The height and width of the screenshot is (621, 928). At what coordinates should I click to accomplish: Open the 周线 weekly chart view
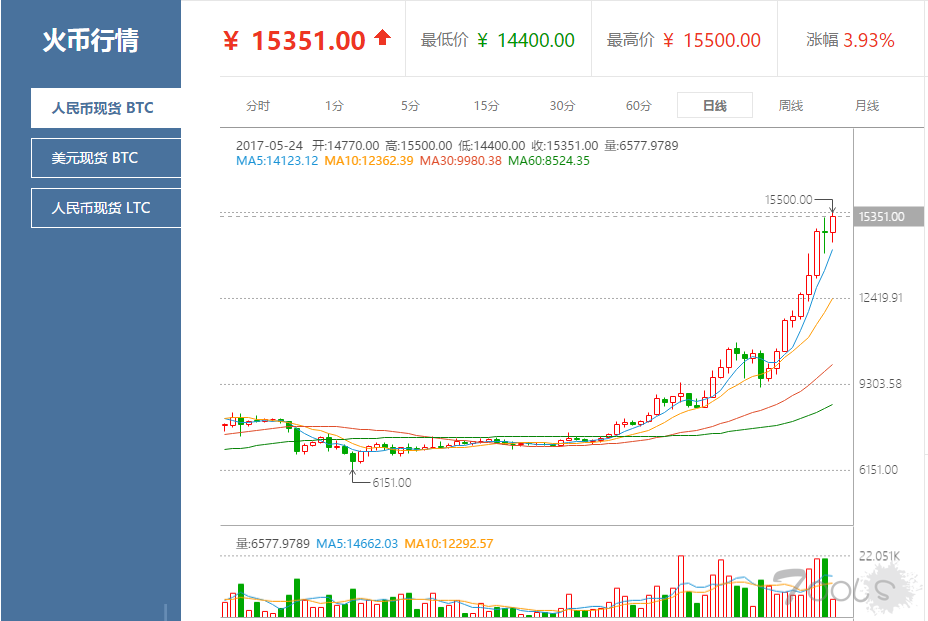tap(789, 104)
